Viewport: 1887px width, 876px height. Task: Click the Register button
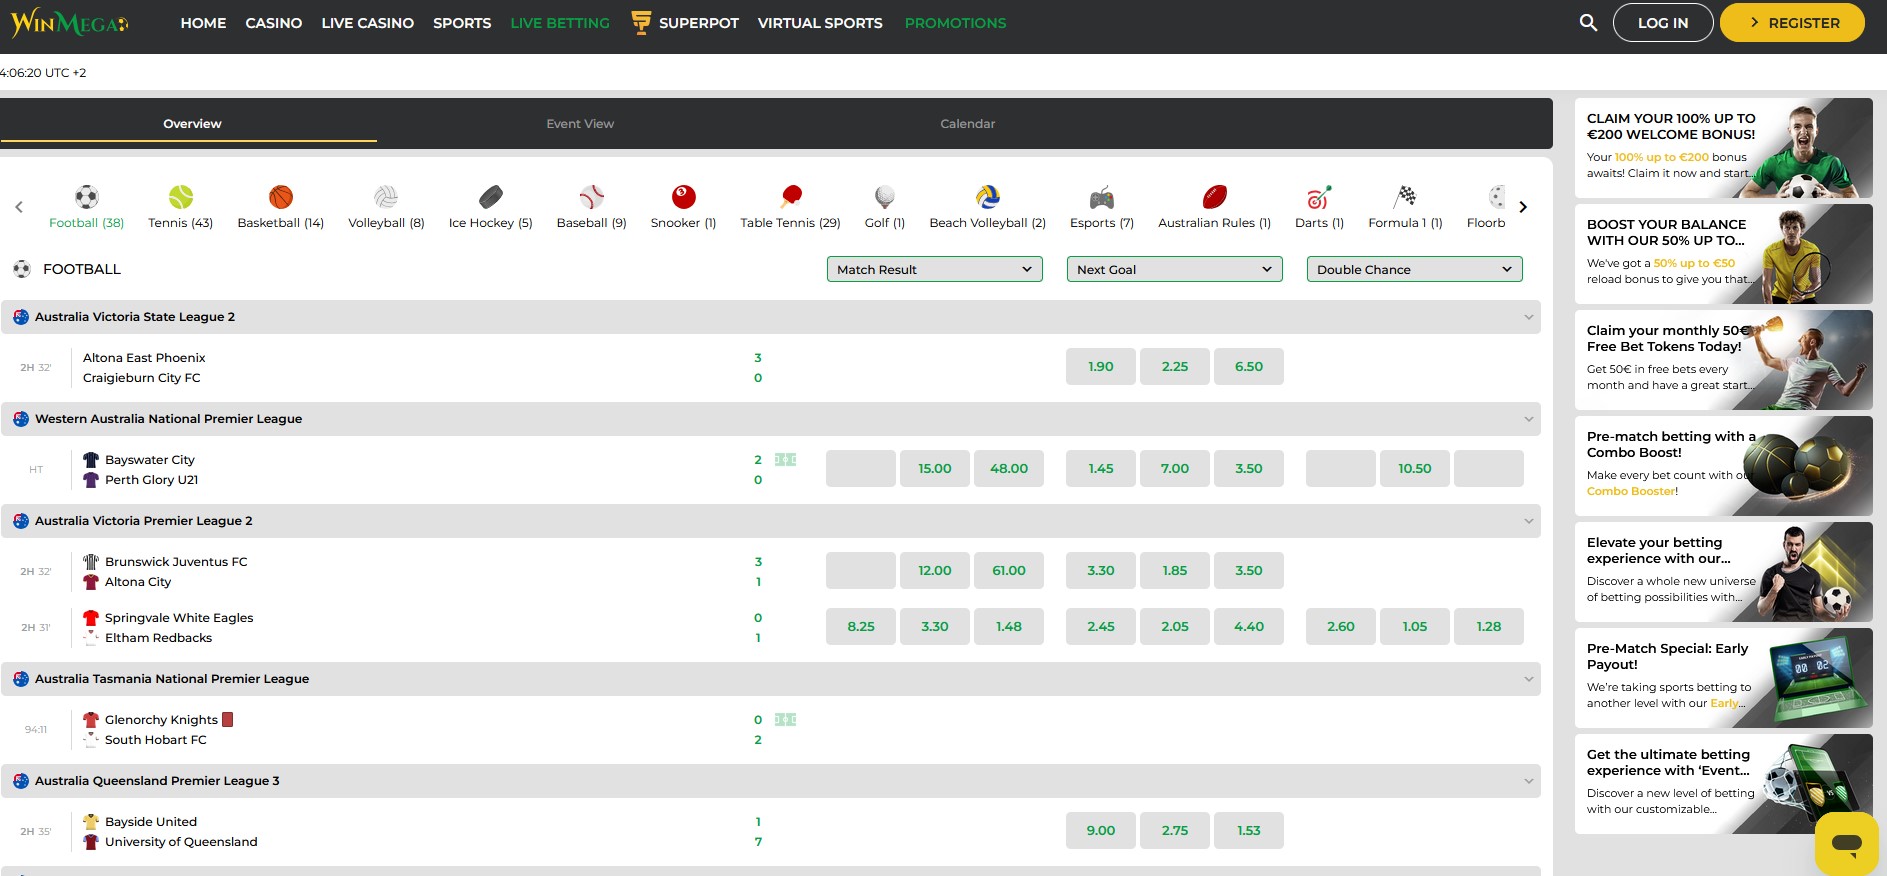[x=1792, y=22]
